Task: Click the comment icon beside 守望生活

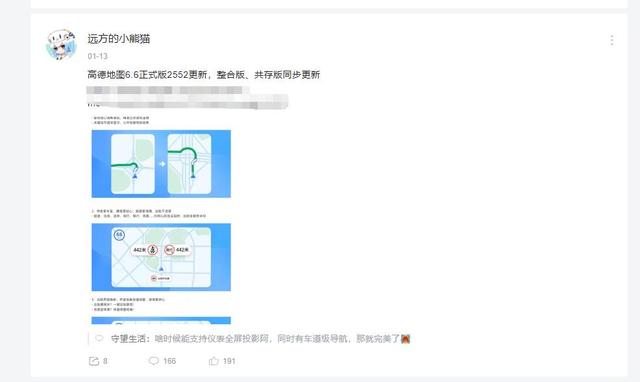Action: point(99,338)
